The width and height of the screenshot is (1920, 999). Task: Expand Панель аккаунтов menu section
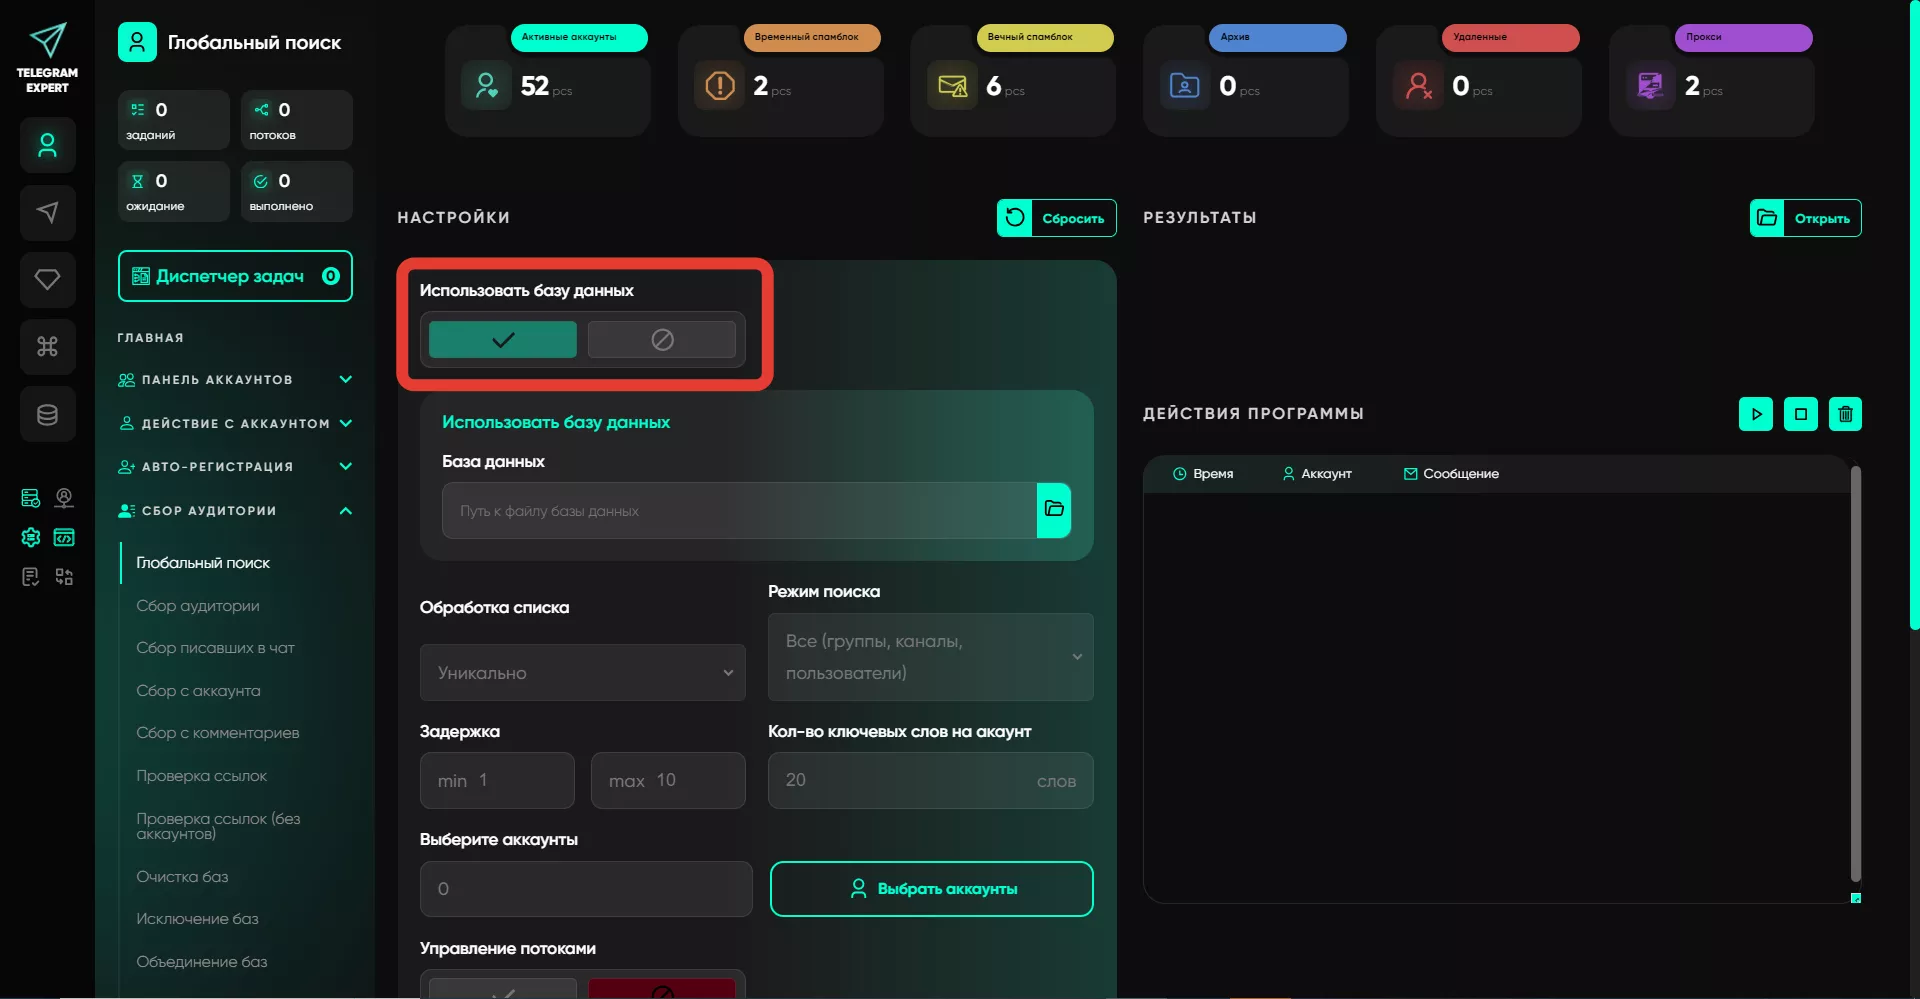coord(234,380)
